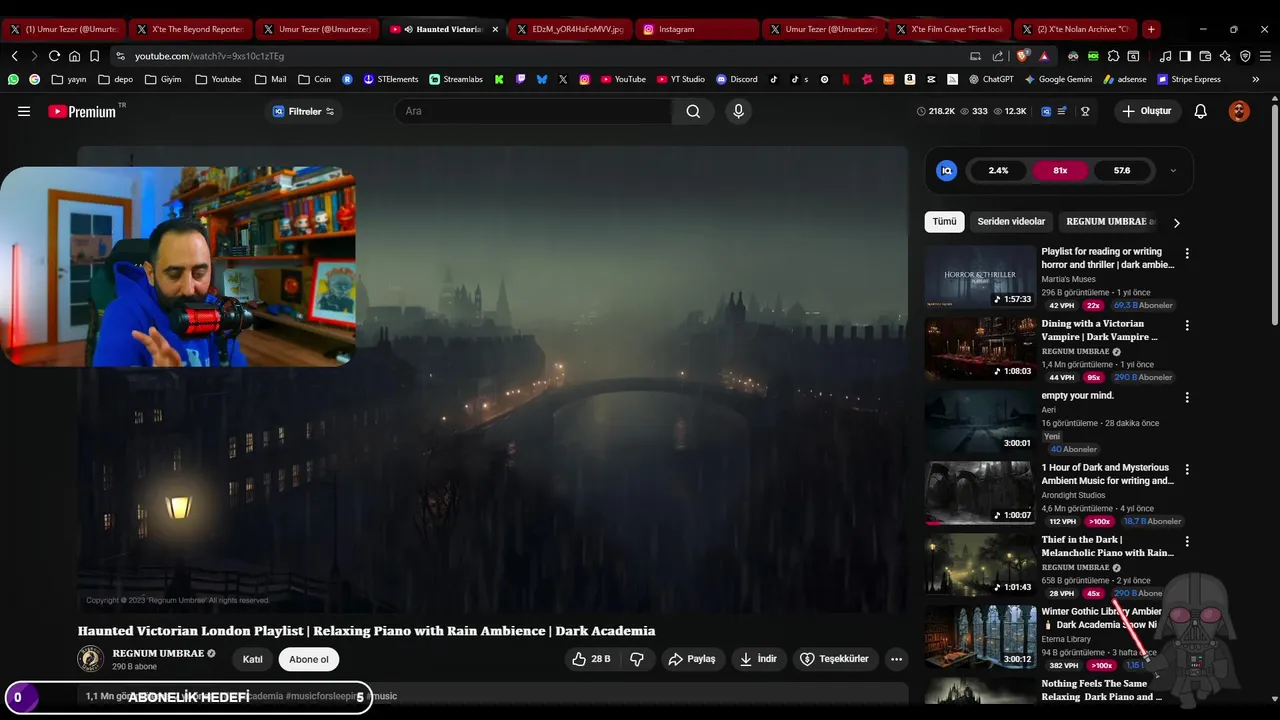This screenshot has height=720, width=1280.
Task: Click the Teşekkürler thanks button
Action: tap(835, 659)
